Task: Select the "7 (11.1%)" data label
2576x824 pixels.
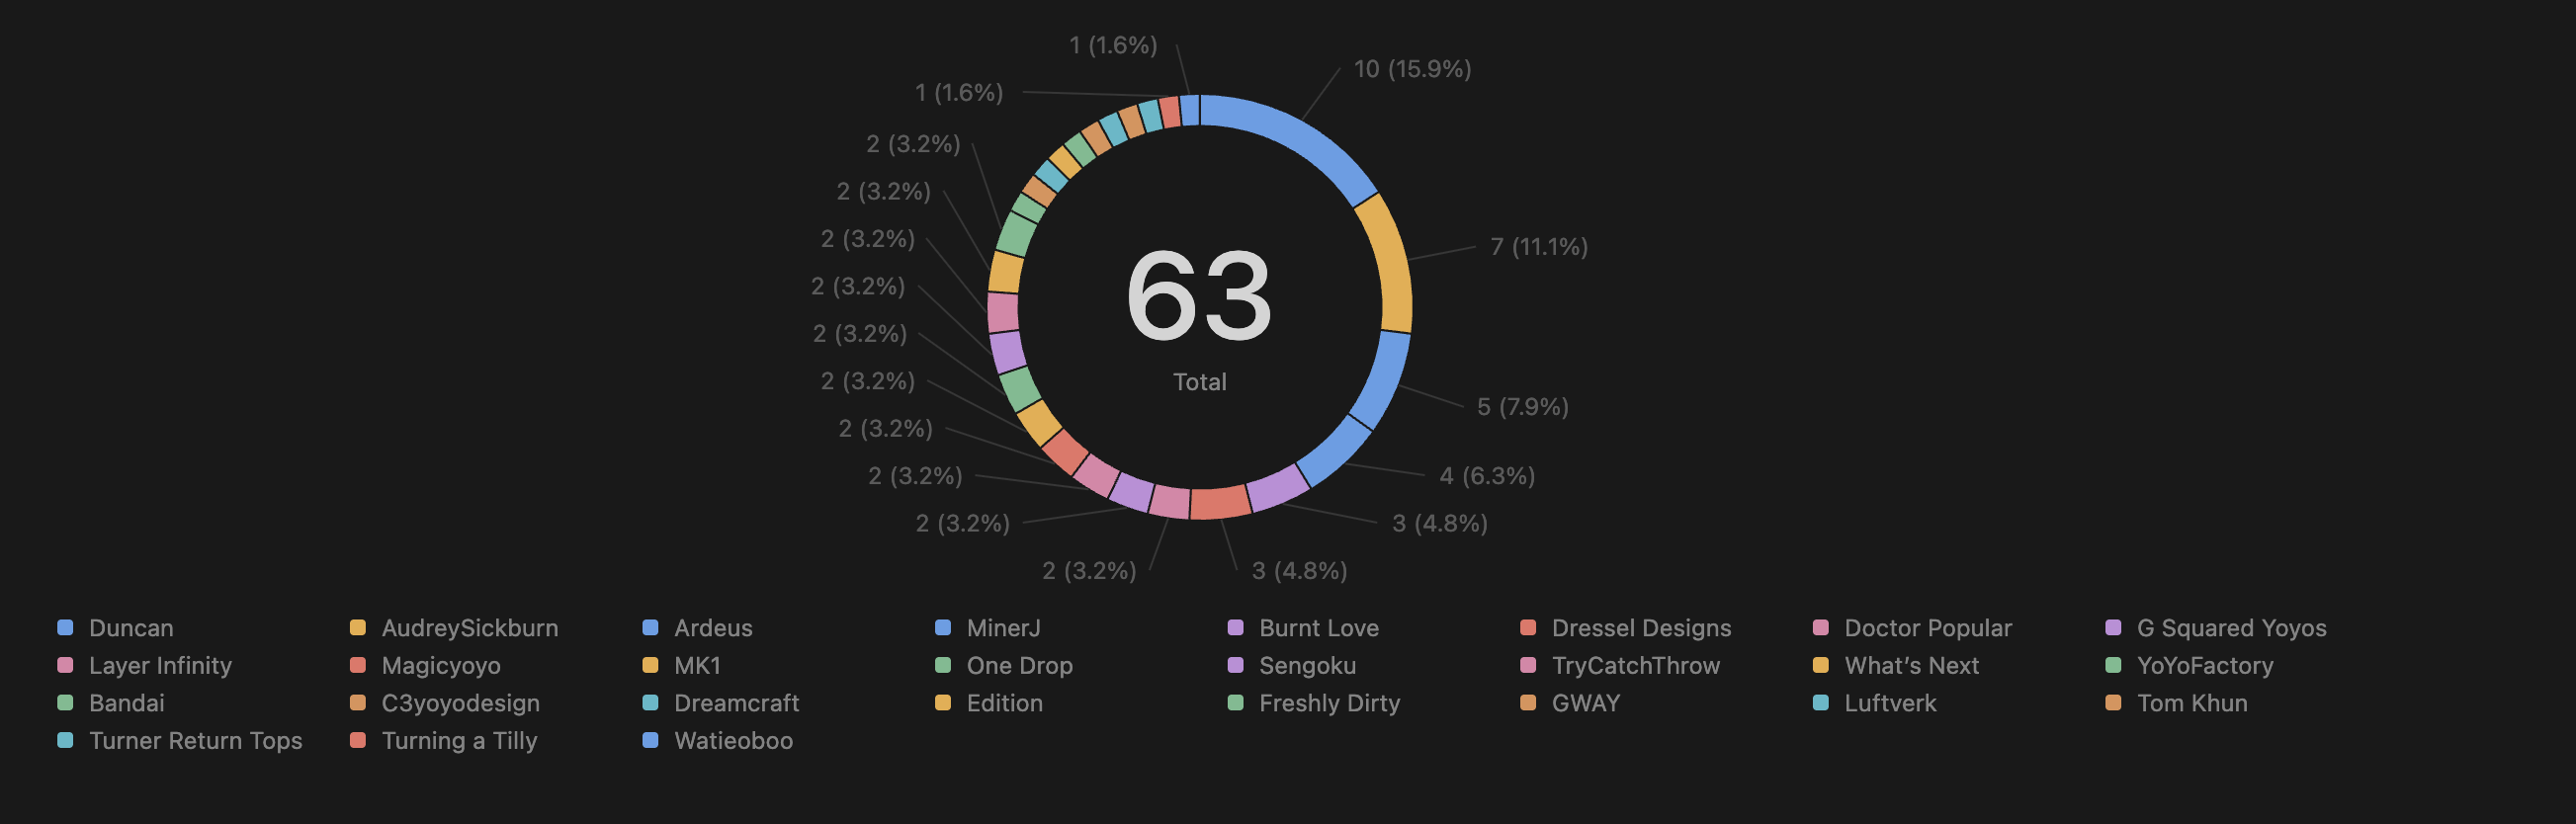Action: (1538, 247)
